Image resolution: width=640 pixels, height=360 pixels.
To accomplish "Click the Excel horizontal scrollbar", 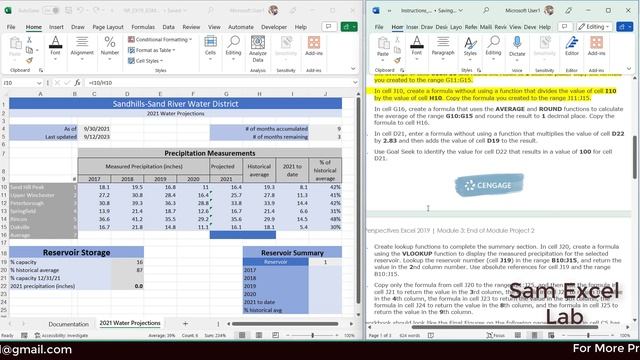I will tap(285, 324).
